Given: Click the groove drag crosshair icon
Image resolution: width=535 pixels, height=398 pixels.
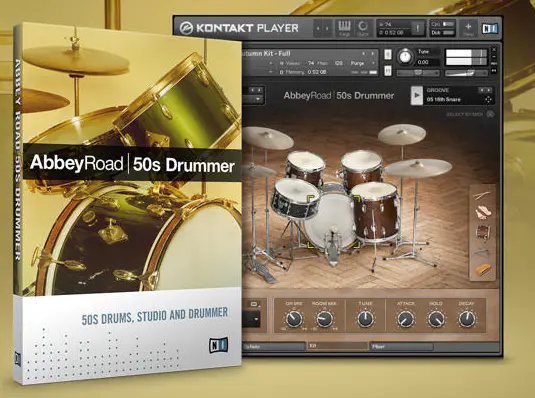Looking at the screenshot, I should [488, 99].
